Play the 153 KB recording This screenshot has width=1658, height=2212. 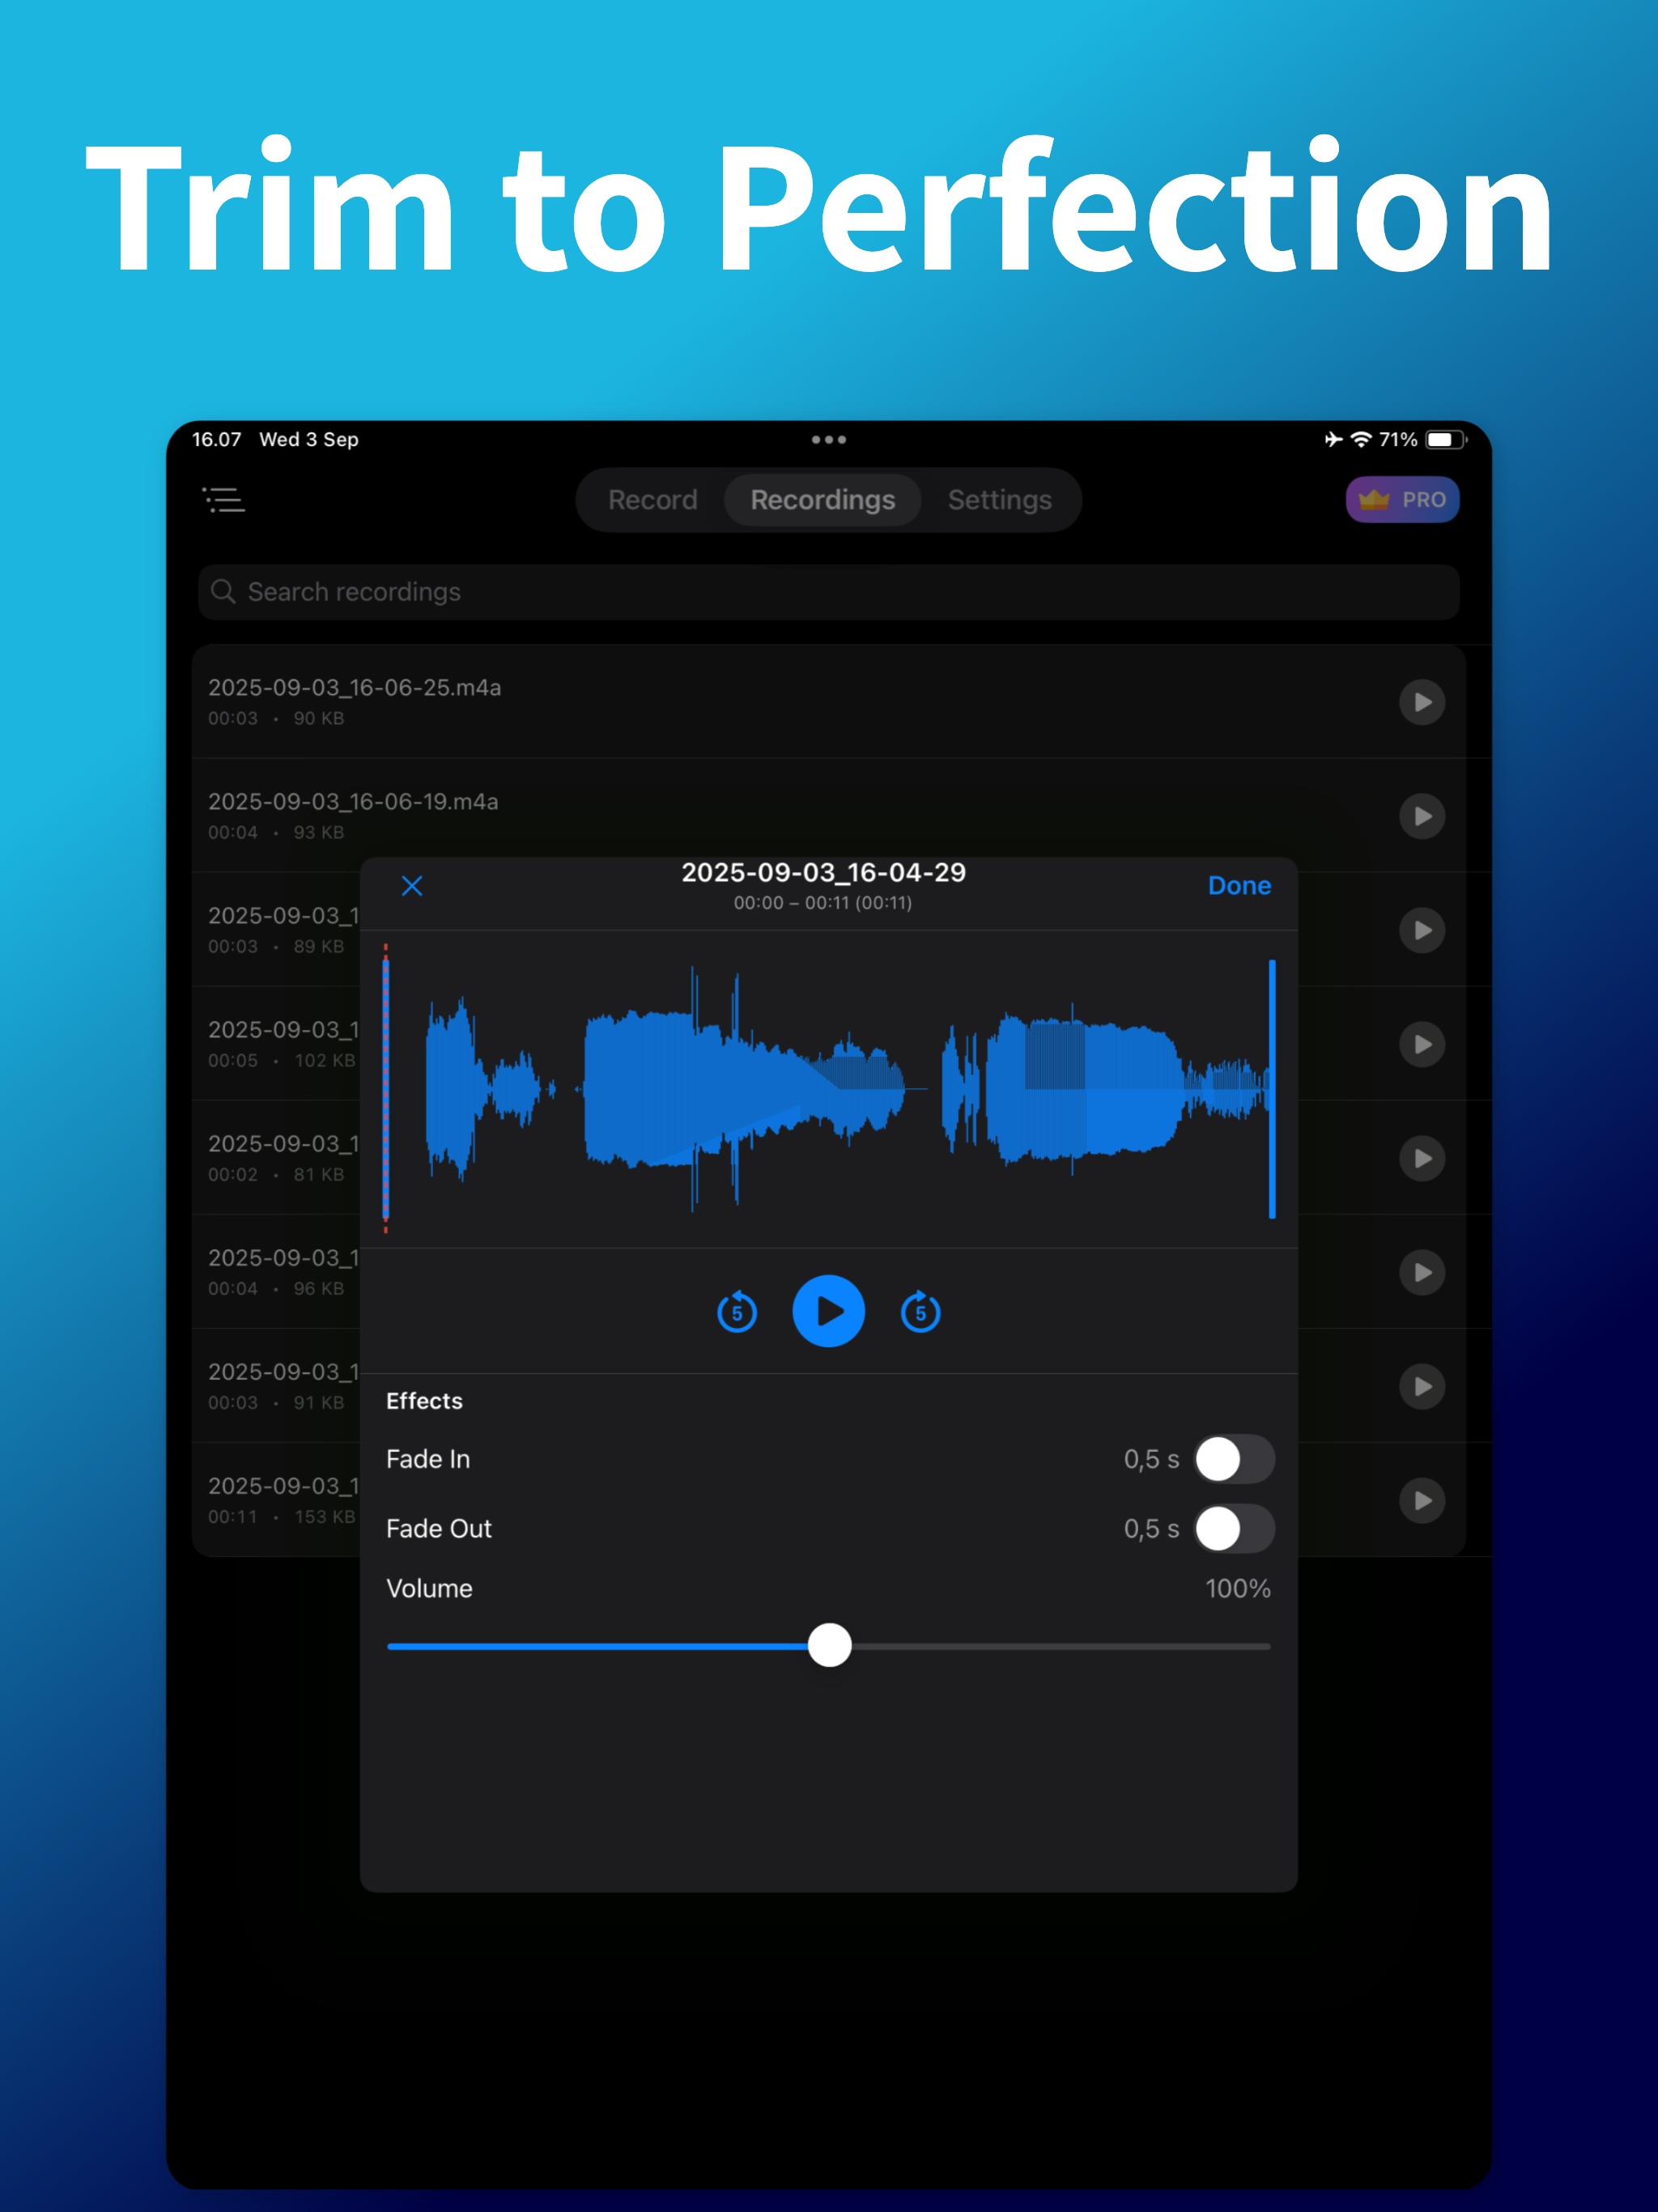point(1422,1500)
